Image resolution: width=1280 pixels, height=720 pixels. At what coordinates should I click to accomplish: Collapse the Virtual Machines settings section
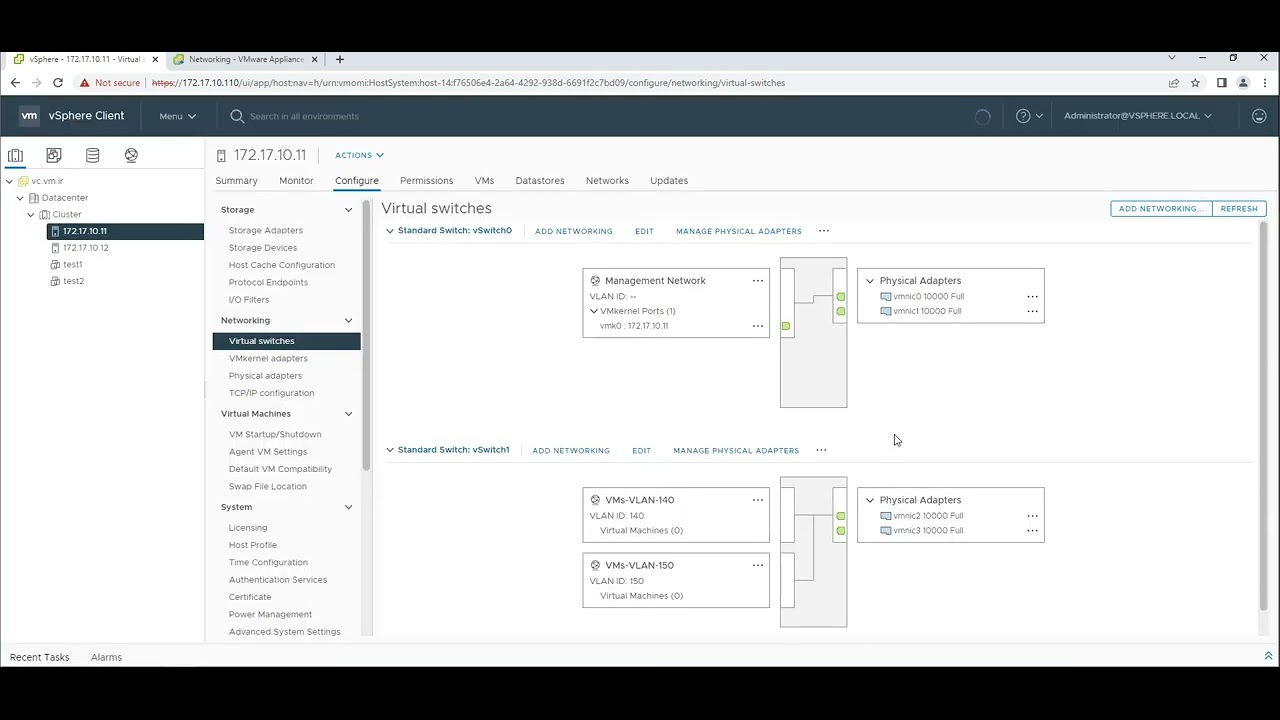pyautogui.click(x=348, y=414)
